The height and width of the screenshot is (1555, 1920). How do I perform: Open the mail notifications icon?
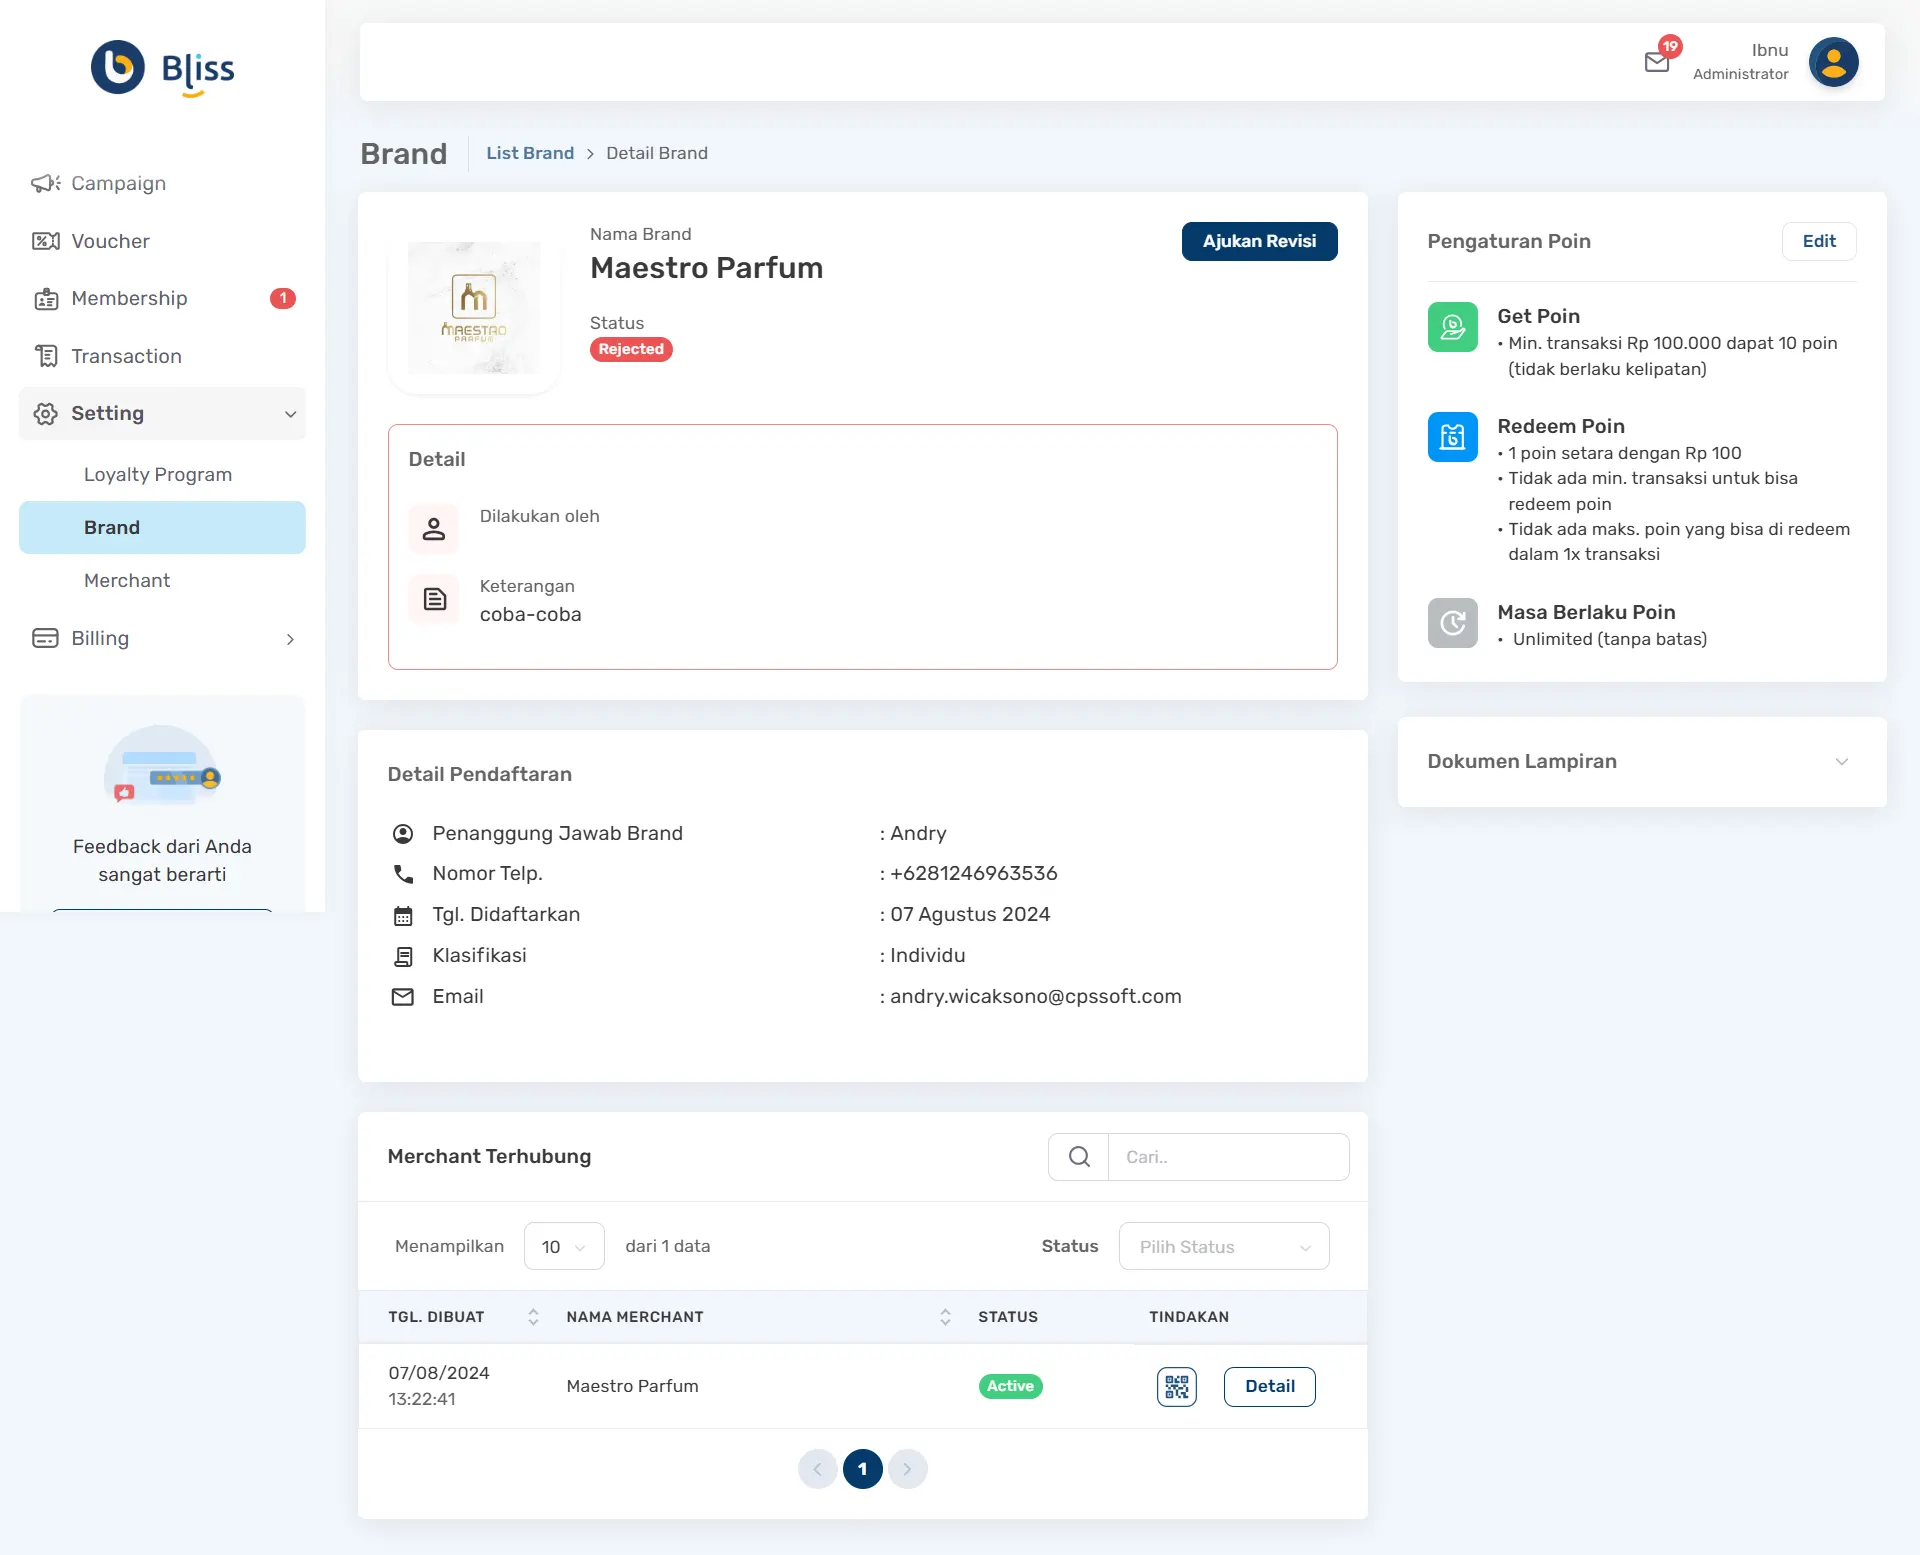pos(1657,62)
